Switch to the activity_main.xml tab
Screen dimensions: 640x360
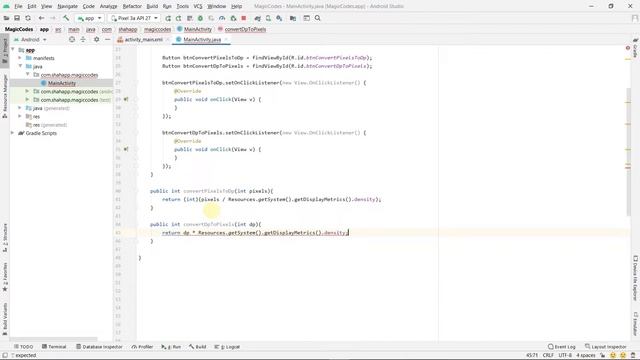[143, 40]
